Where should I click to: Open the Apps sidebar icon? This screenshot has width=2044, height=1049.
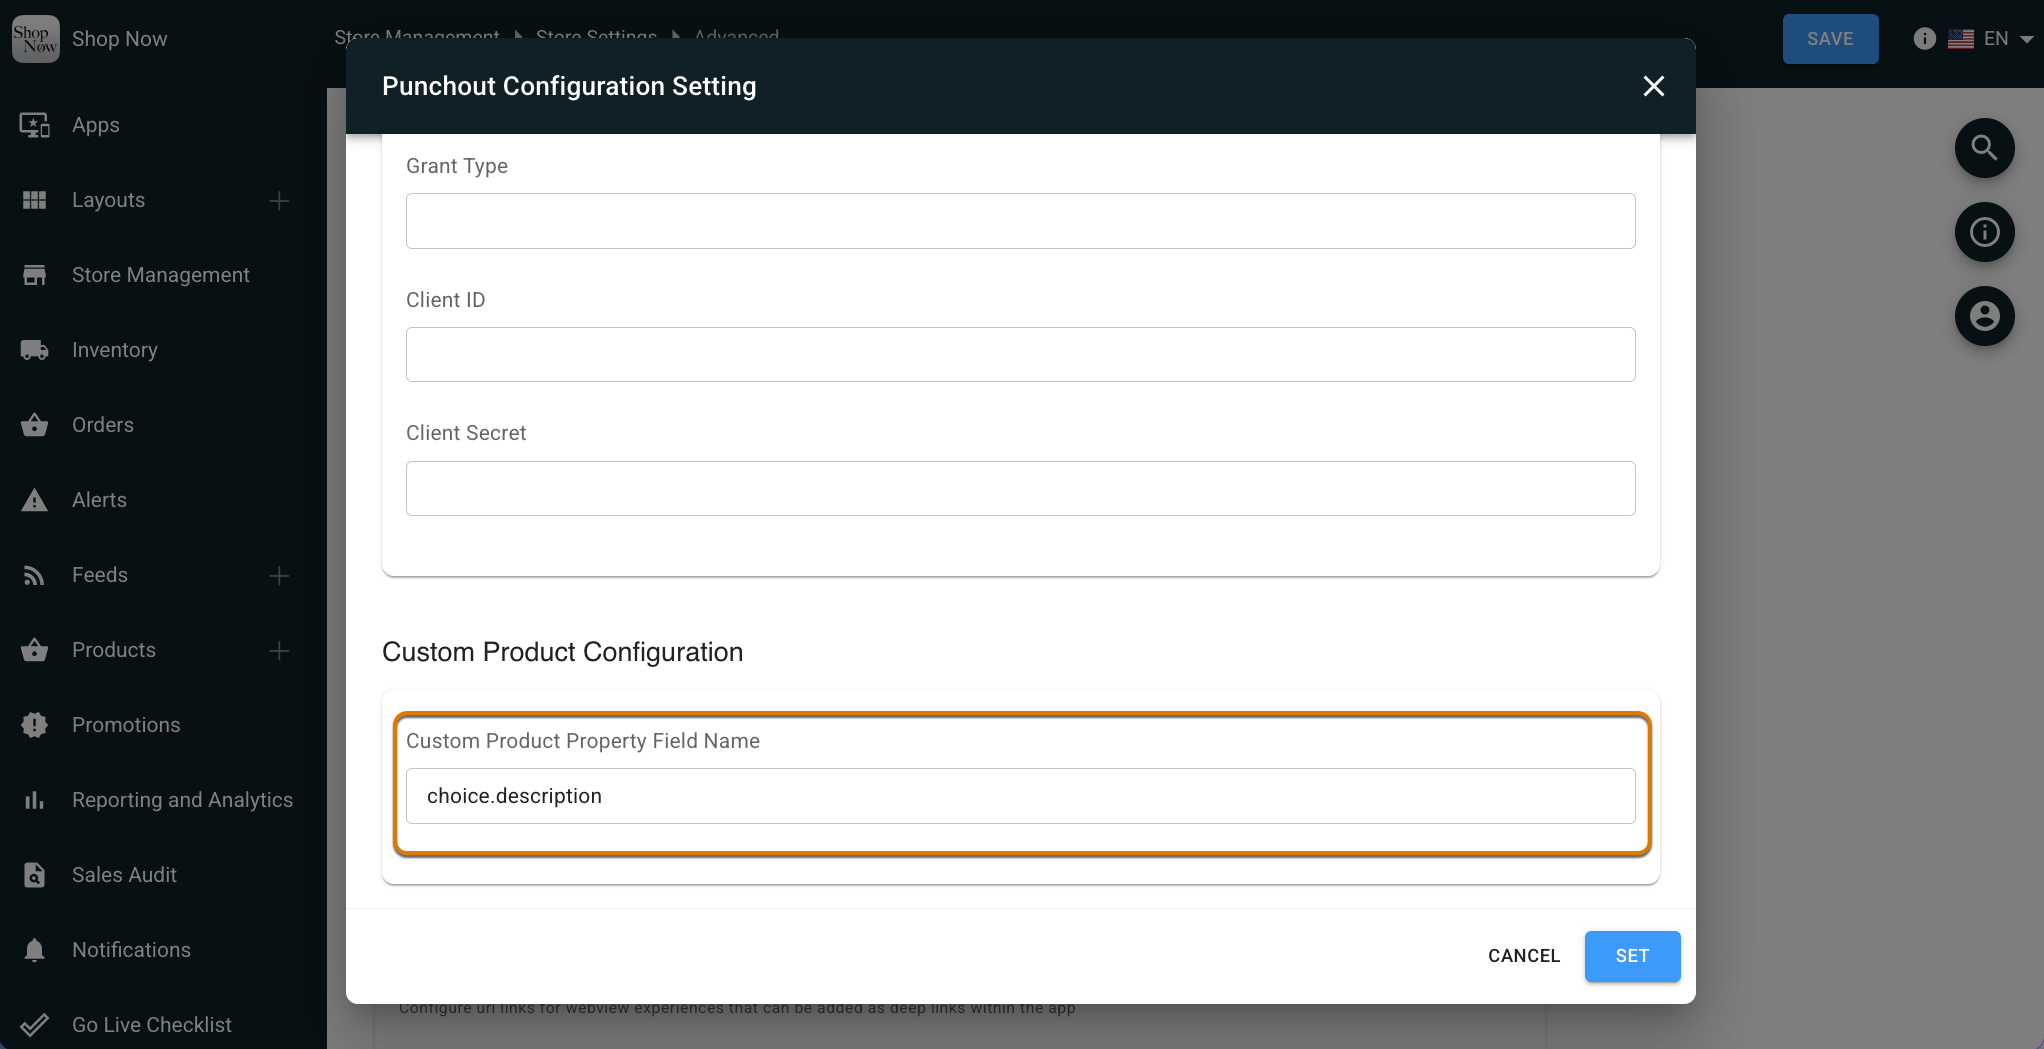(x=35, y=125)
